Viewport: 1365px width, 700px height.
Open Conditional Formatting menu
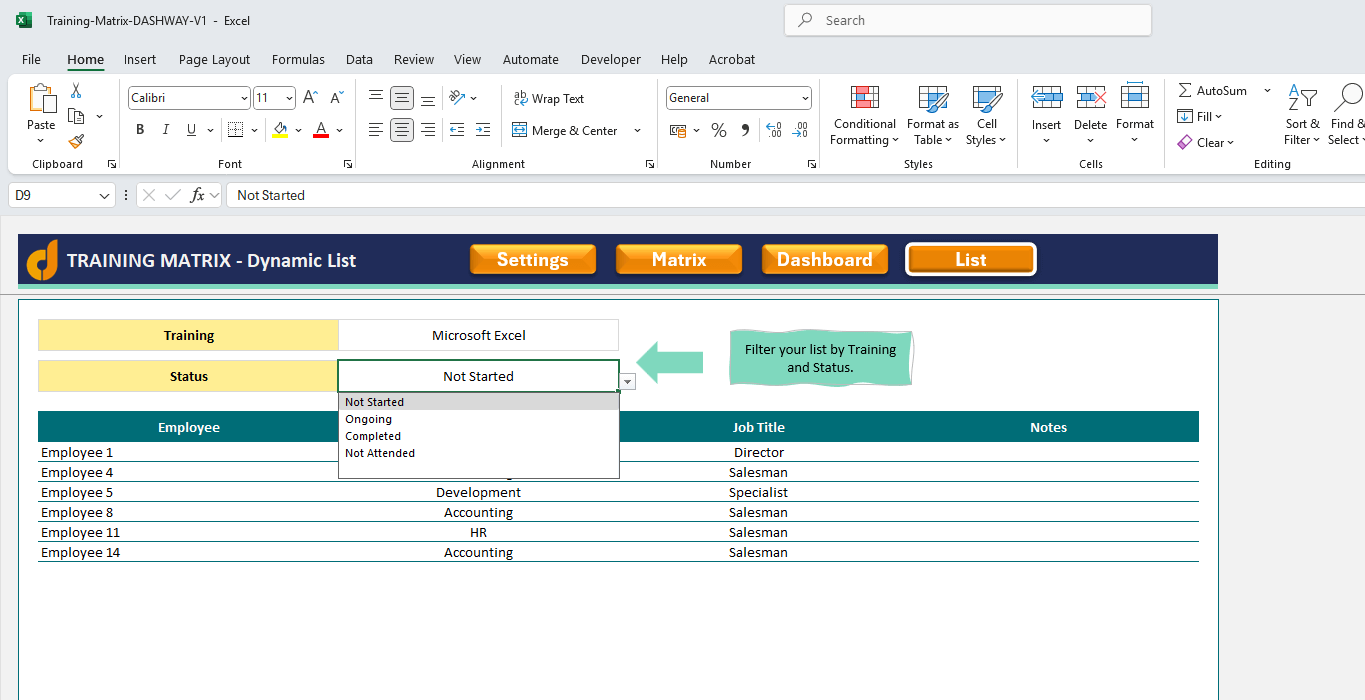click(865, 115)
